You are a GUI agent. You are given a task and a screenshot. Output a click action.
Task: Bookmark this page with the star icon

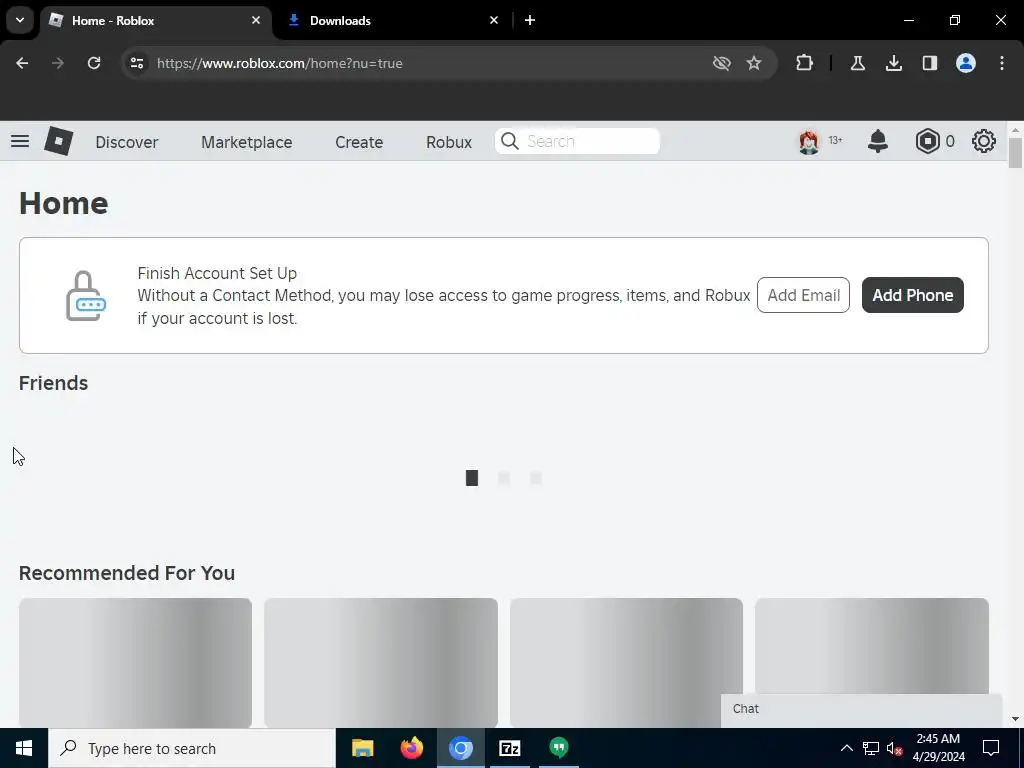click(x=754, y=63)
